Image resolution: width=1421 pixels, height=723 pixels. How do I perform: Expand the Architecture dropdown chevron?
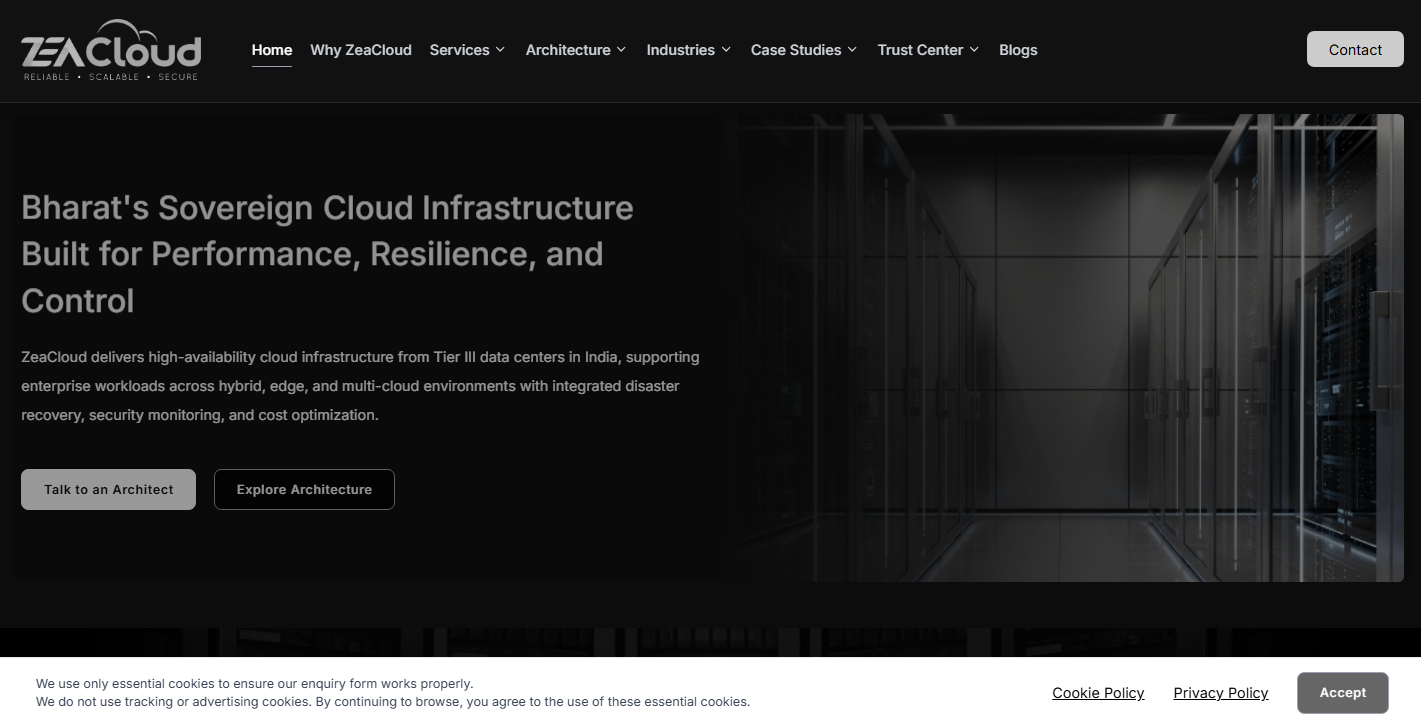point(621,50)
